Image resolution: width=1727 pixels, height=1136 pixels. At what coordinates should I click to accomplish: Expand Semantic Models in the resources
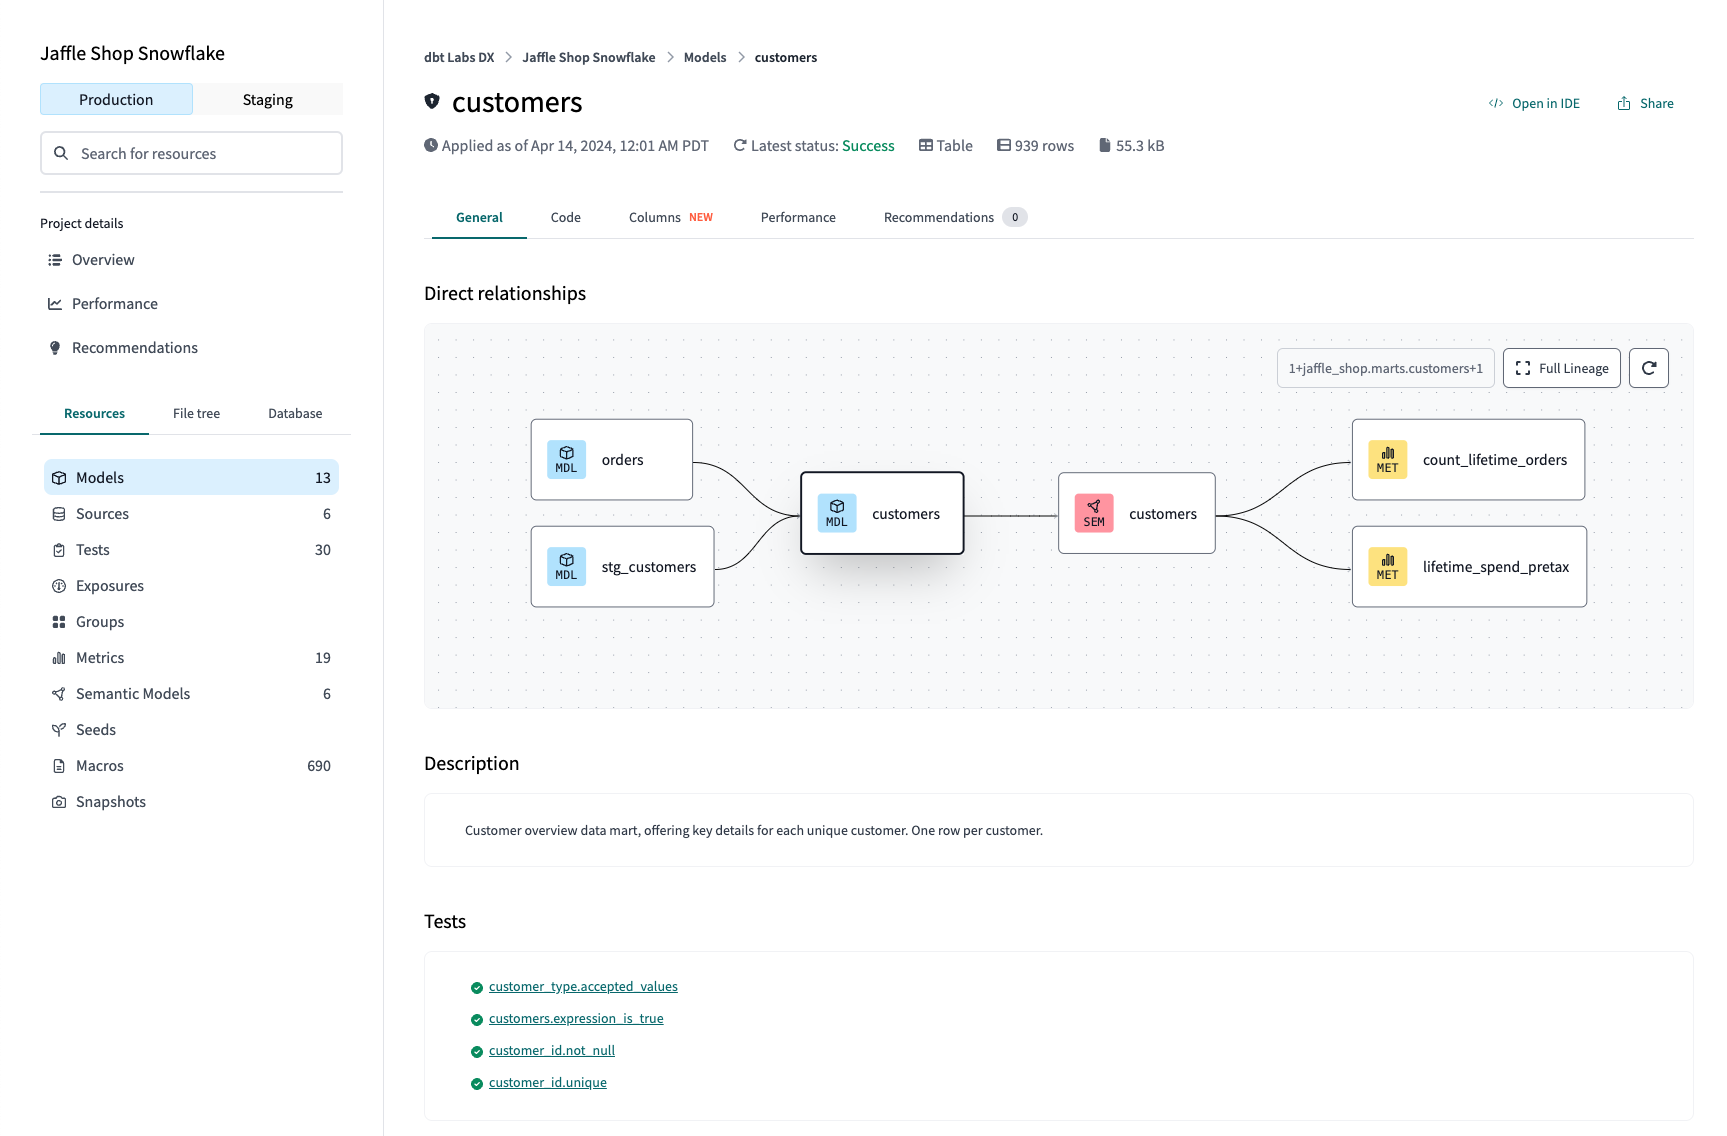tap(133, 694)
